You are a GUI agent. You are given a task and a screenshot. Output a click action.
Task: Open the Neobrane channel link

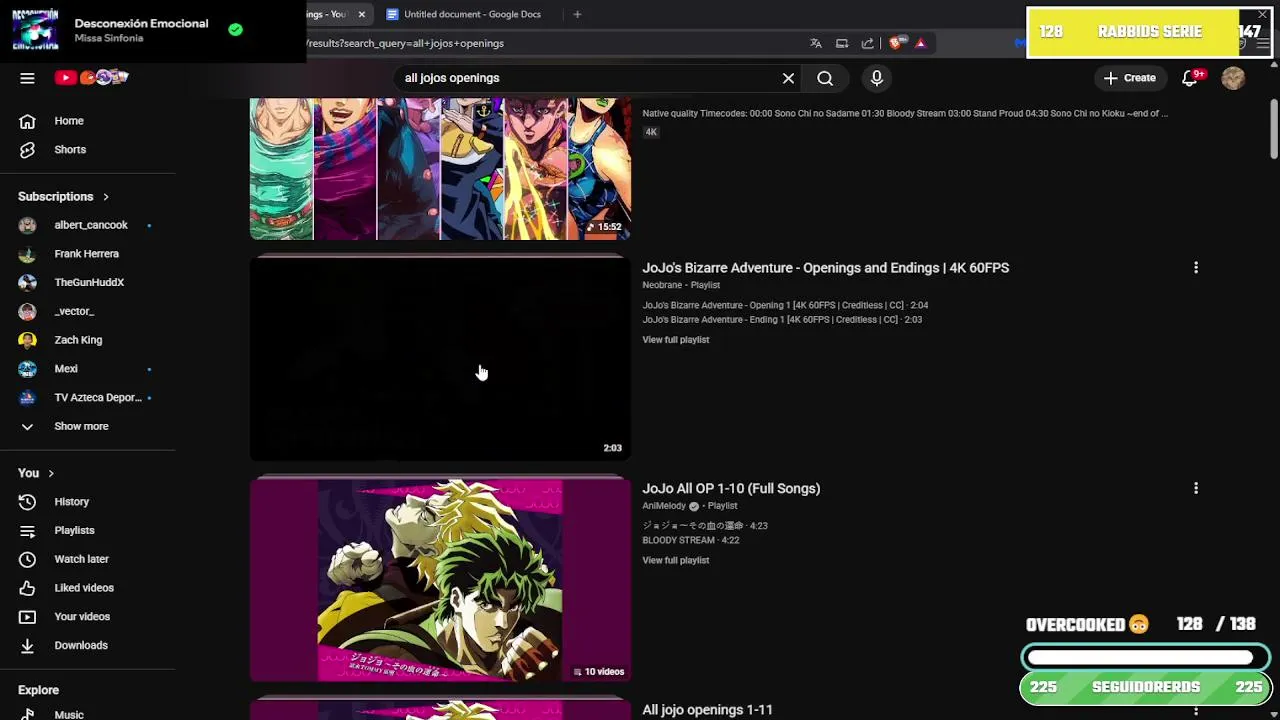coord(664,285)
